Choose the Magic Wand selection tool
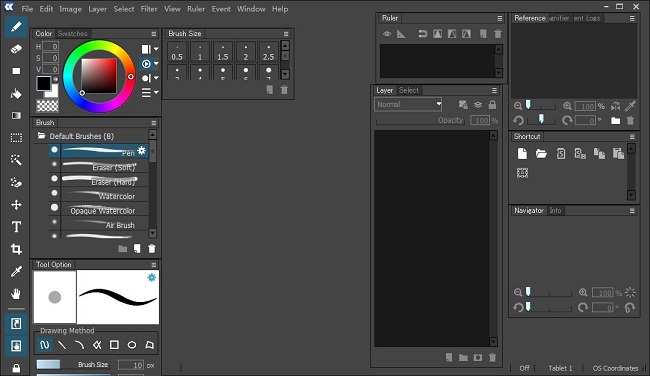650x376 pixels. point(16,160)
